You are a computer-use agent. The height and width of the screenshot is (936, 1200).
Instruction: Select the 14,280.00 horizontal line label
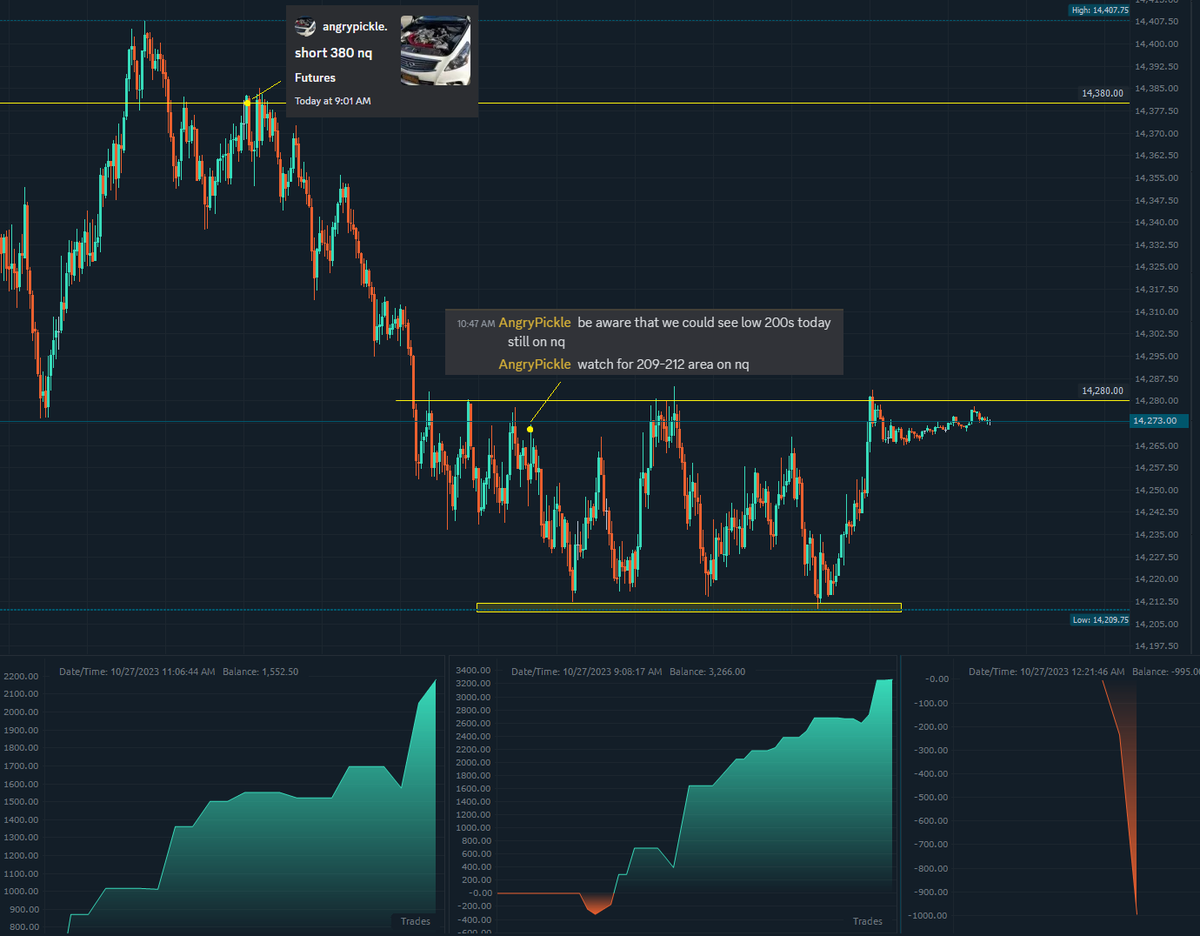[x=1102, y=391]
